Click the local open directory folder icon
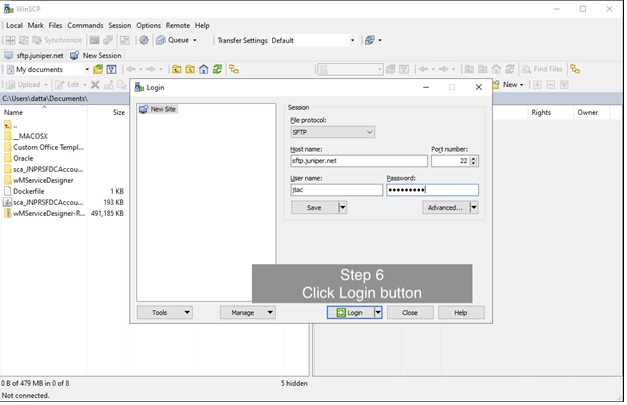627x405 pixels. coord(98,70)
